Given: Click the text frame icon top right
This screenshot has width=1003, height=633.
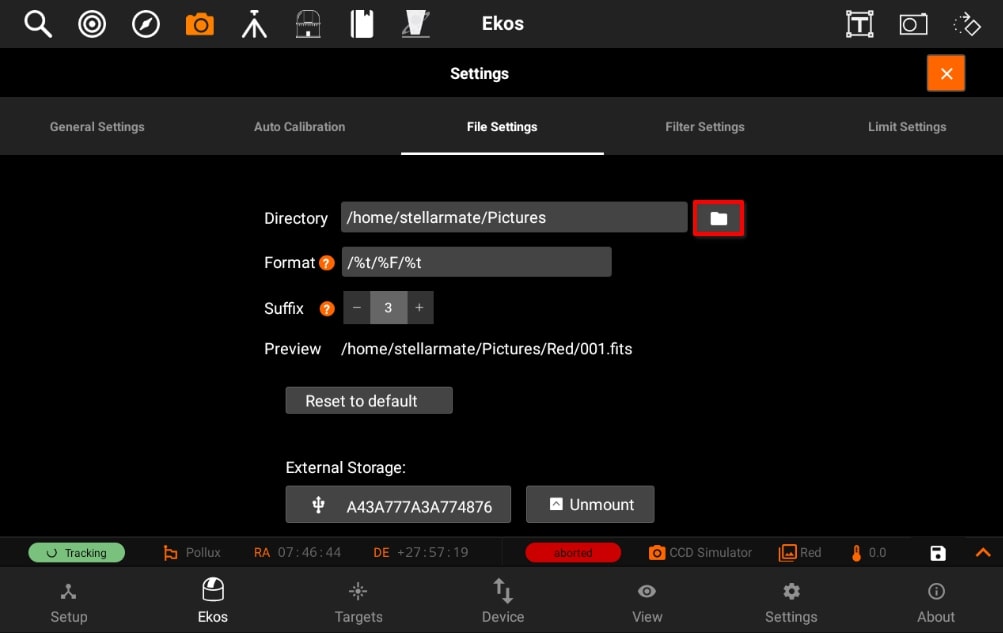Looking at the screenshot, I should click(x=860, y=24).
